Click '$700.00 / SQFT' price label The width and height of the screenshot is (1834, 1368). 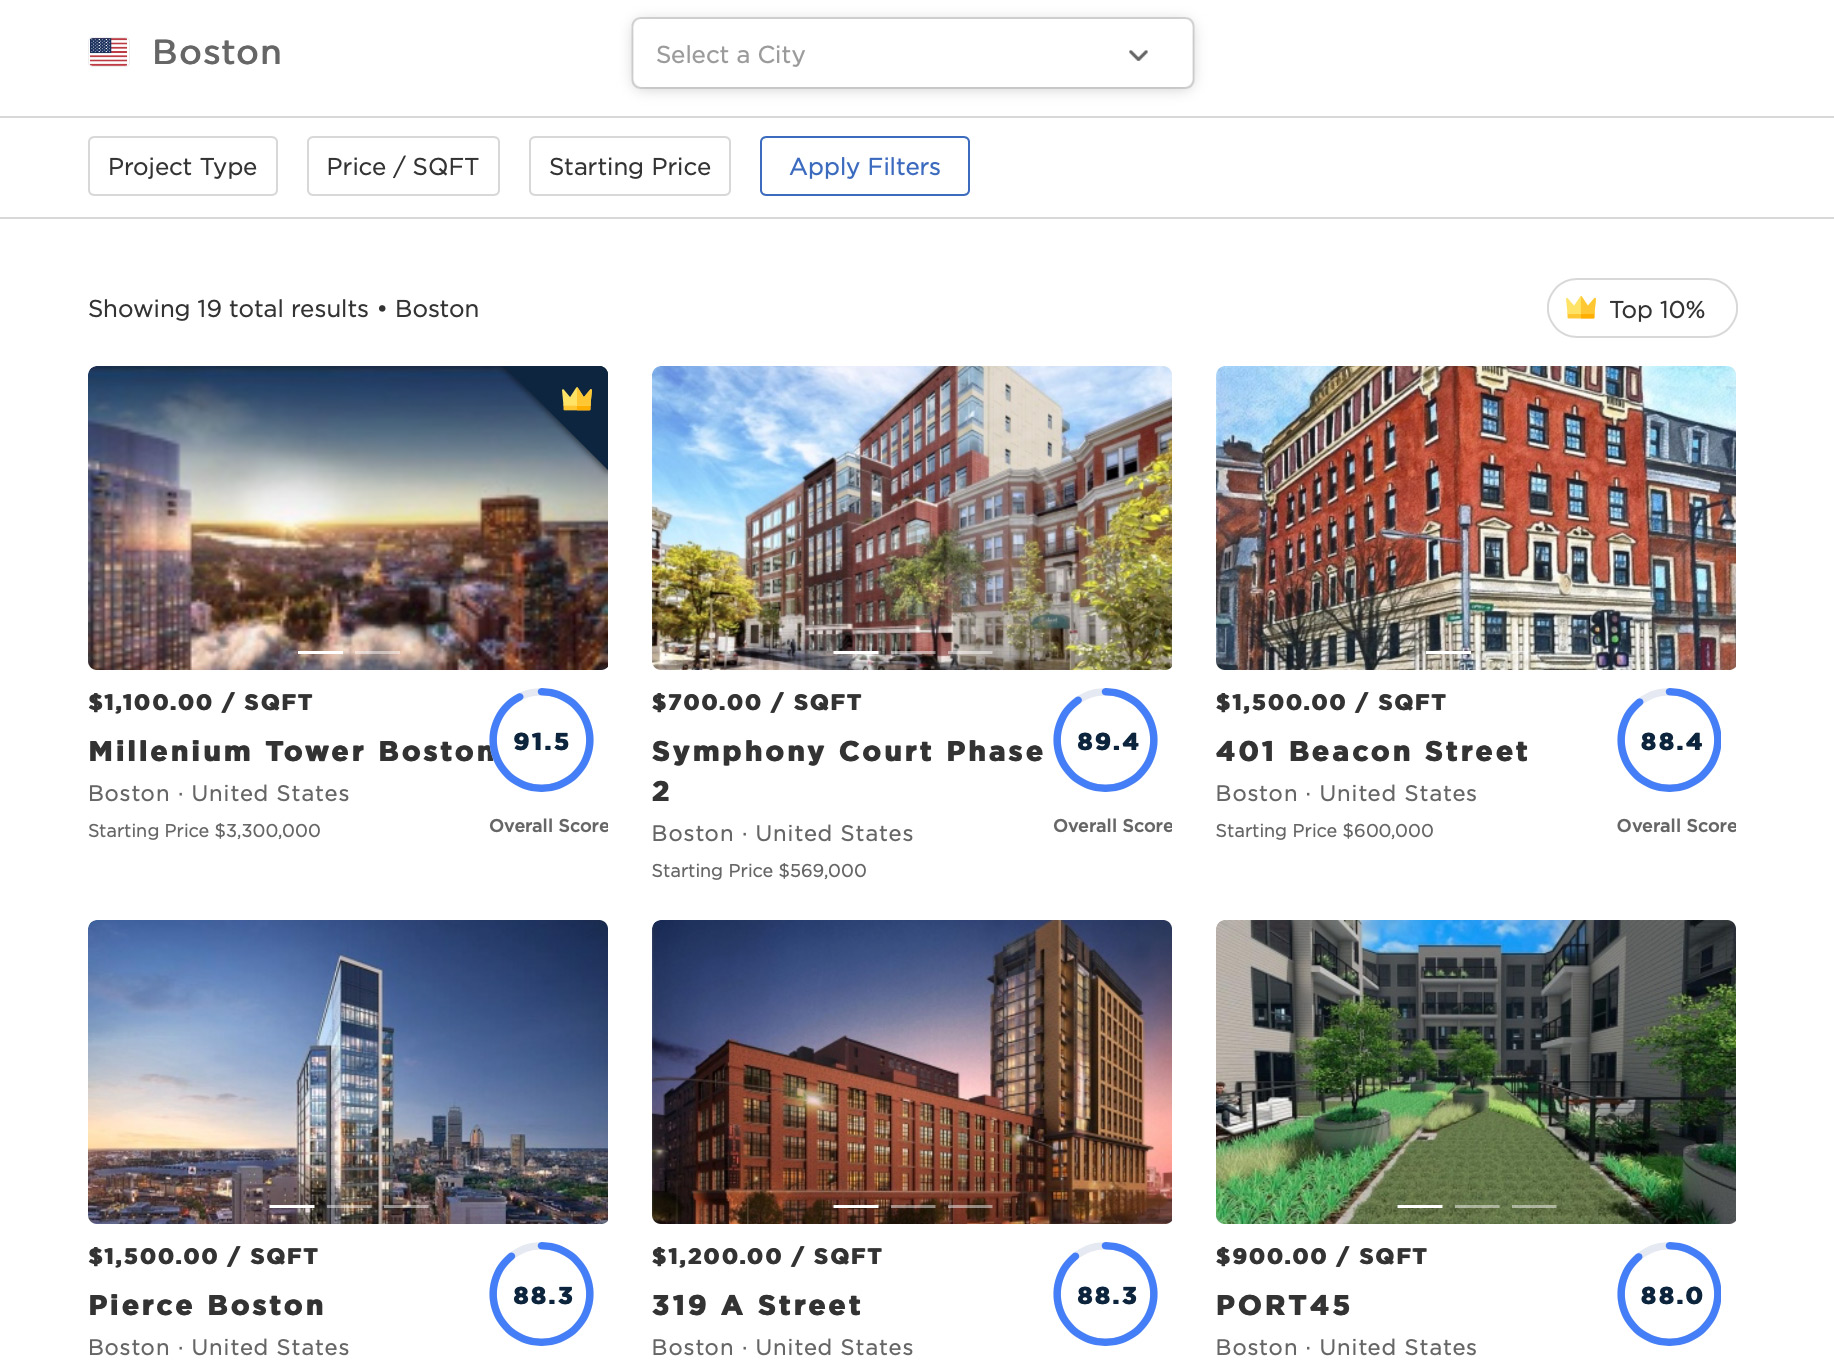pos(756,702)
